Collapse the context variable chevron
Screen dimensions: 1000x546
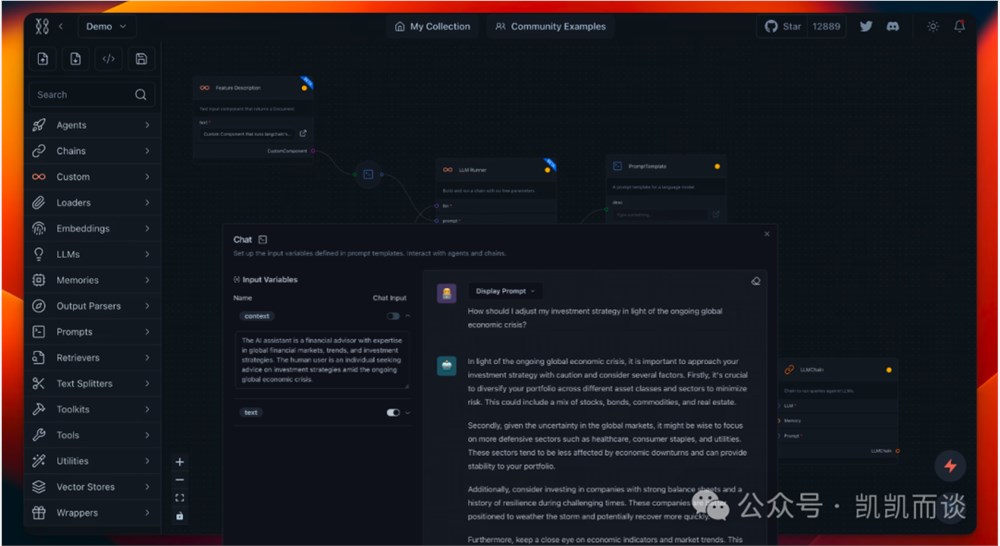tap(408, 316)
